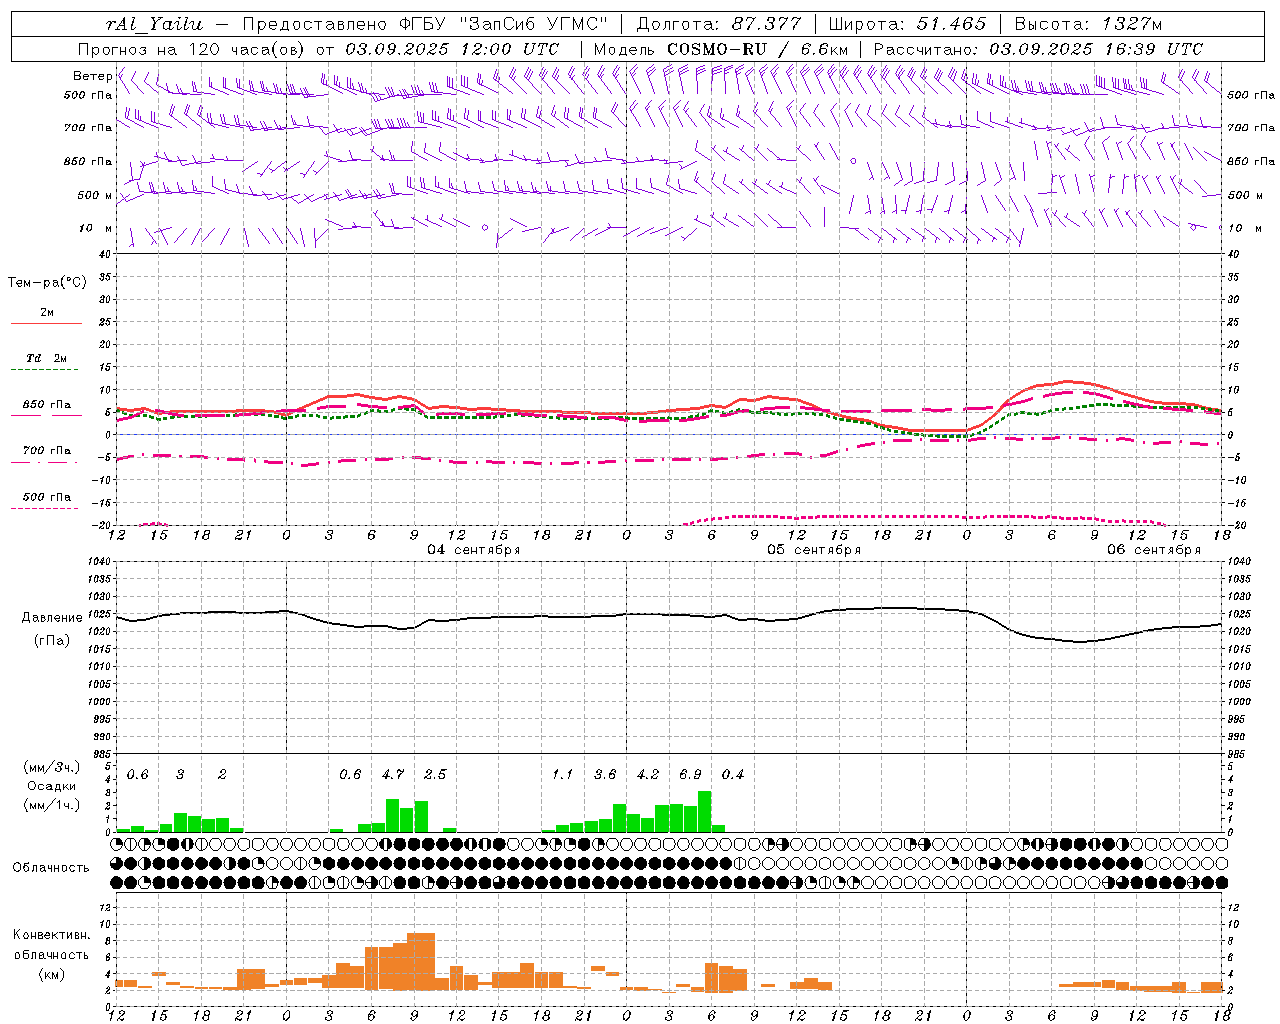Click the 500 м wind level label on left axis
The image size is (1280, 1024).
95,195
